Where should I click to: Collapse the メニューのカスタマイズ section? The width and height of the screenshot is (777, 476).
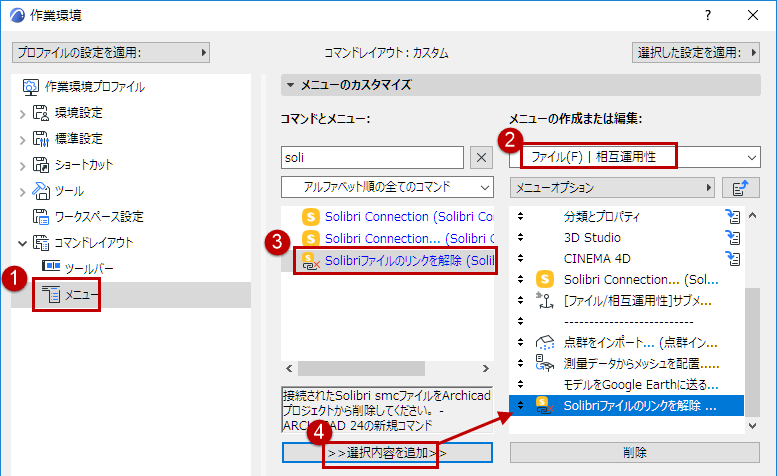click(290, 85)
